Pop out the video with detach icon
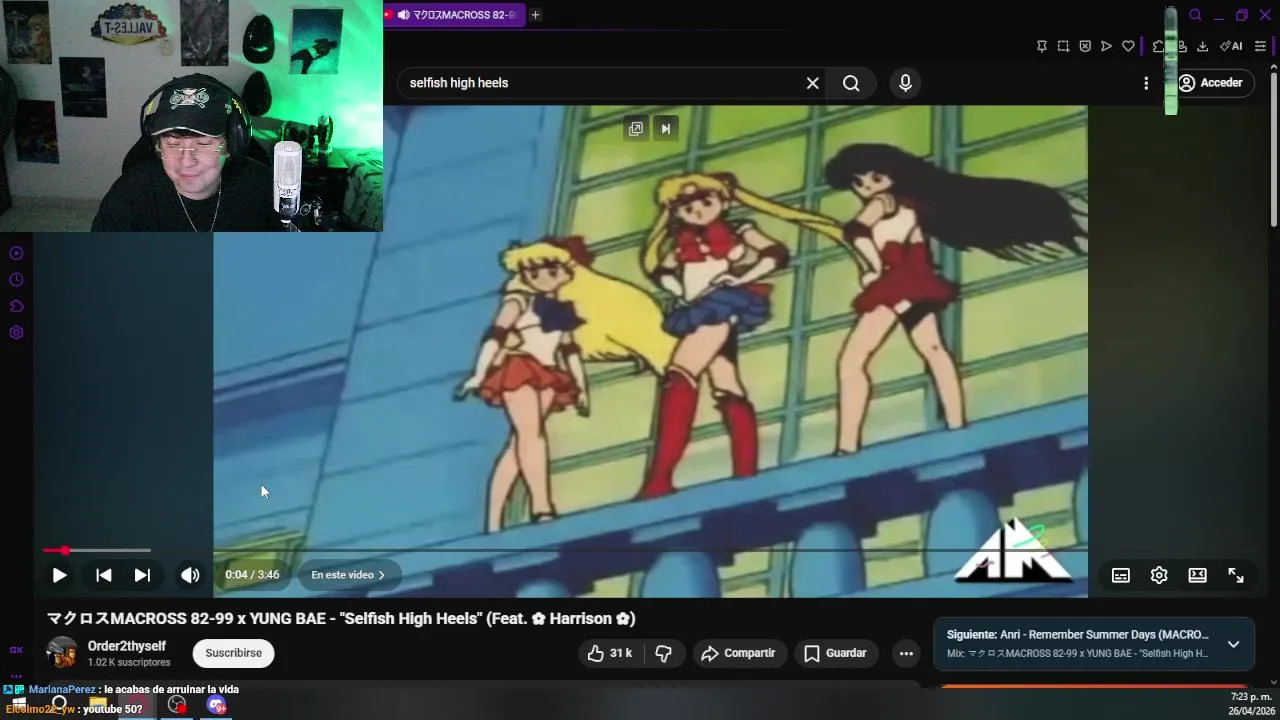Image resolution: width=1280 pixels, height=720 pixels. click(635, 128)
